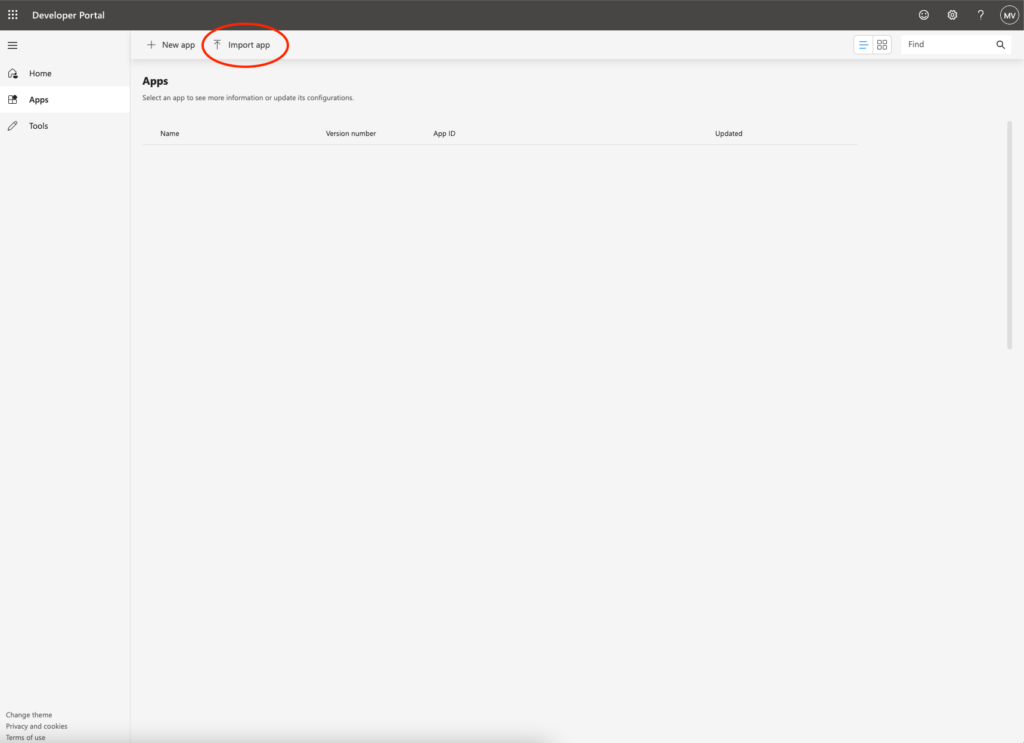The height and width of the screenshot is (743, 1024).
Task: Switch to grid view layout
Action: (882, 44)
